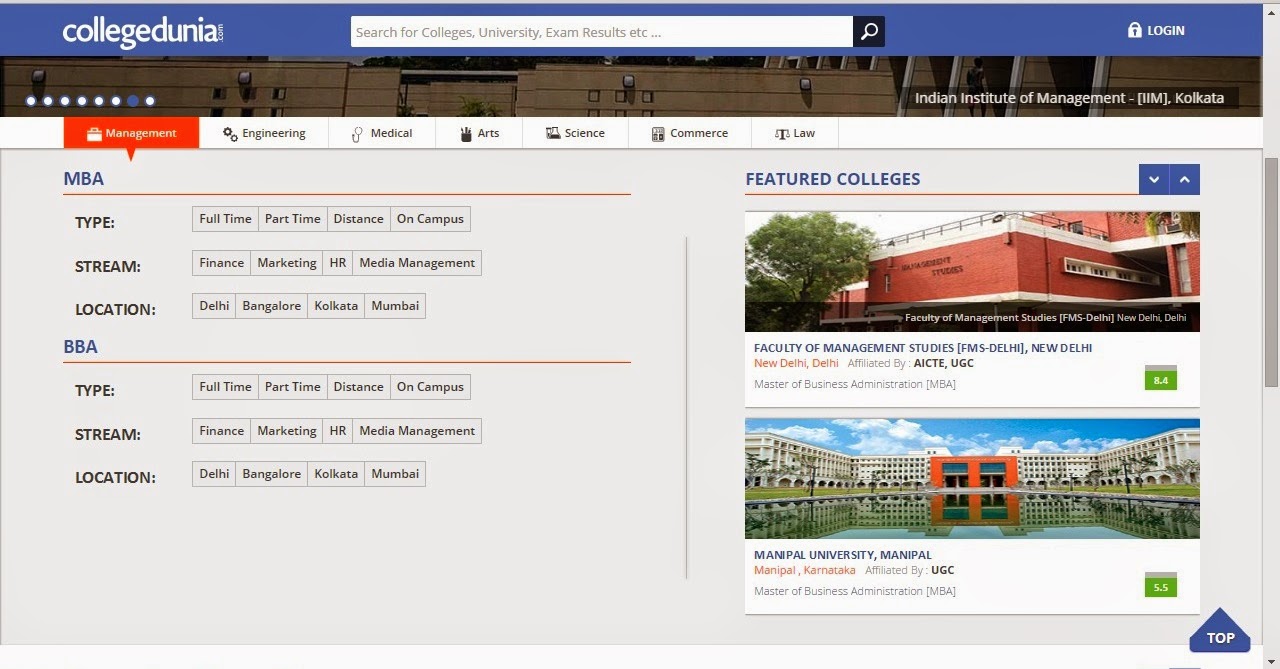Select the last banner slide dot
The width and height of the screenshot is (1280, 669).
pos(150,101)
